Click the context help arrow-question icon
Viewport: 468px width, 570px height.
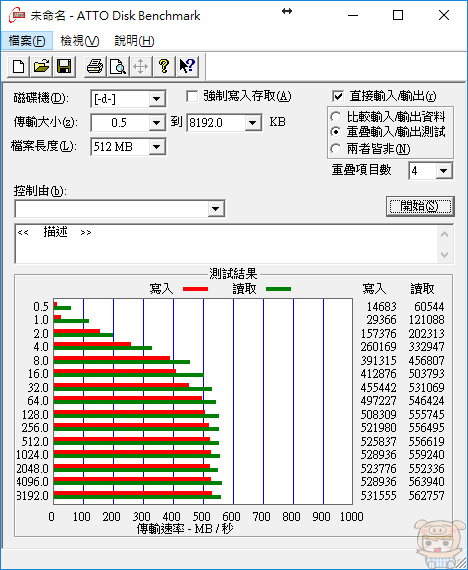pyautogui.click(x=187, y=67)
